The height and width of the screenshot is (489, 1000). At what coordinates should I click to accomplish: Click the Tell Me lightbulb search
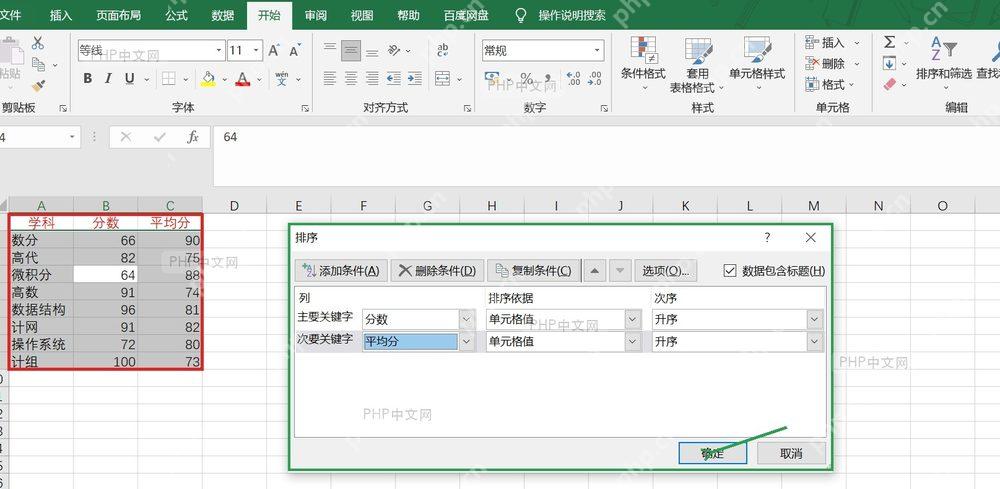521,15
